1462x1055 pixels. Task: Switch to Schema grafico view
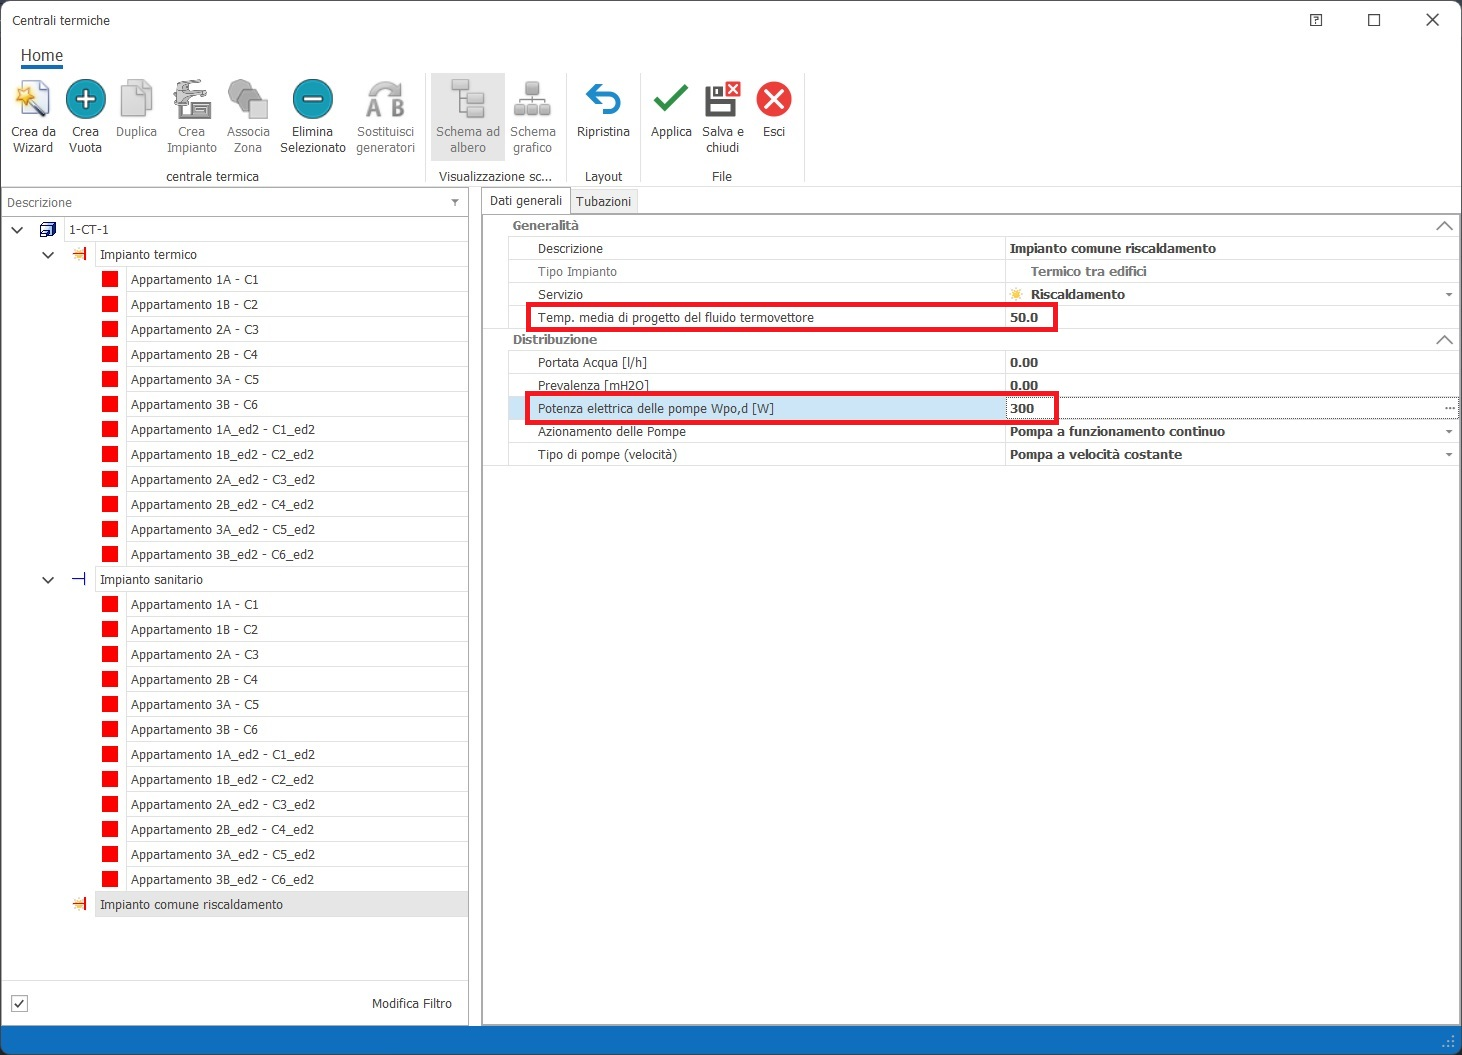(532, 101)
